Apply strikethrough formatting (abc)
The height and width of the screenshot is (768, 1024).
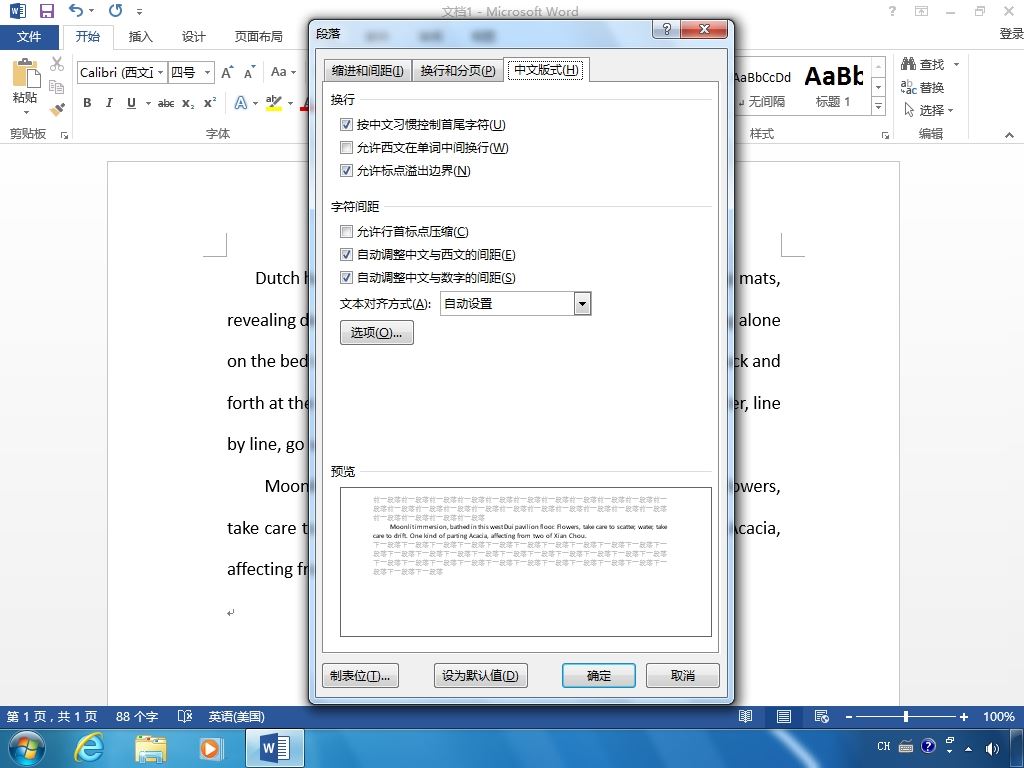pyautogui.click(x=166, y=103)
